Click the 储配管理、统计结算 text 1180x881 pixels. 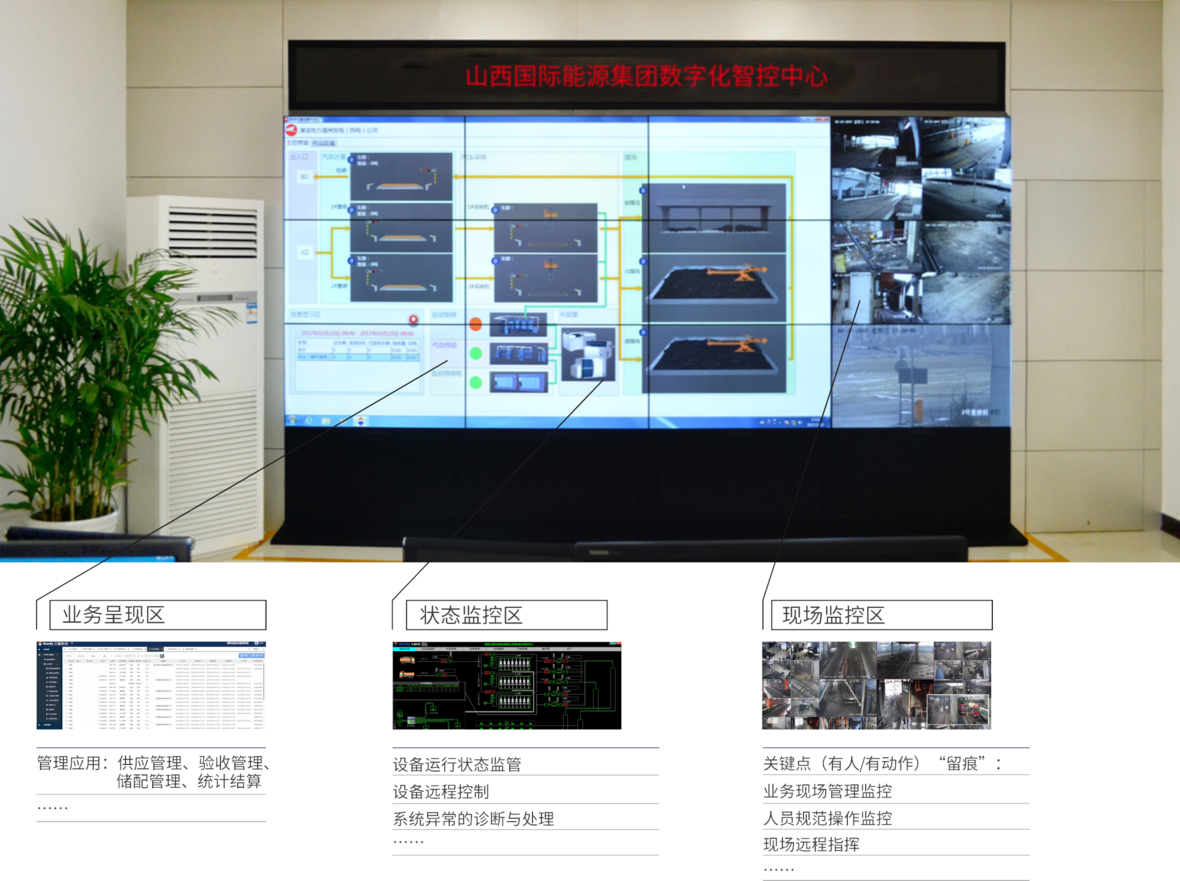(189, 782)
